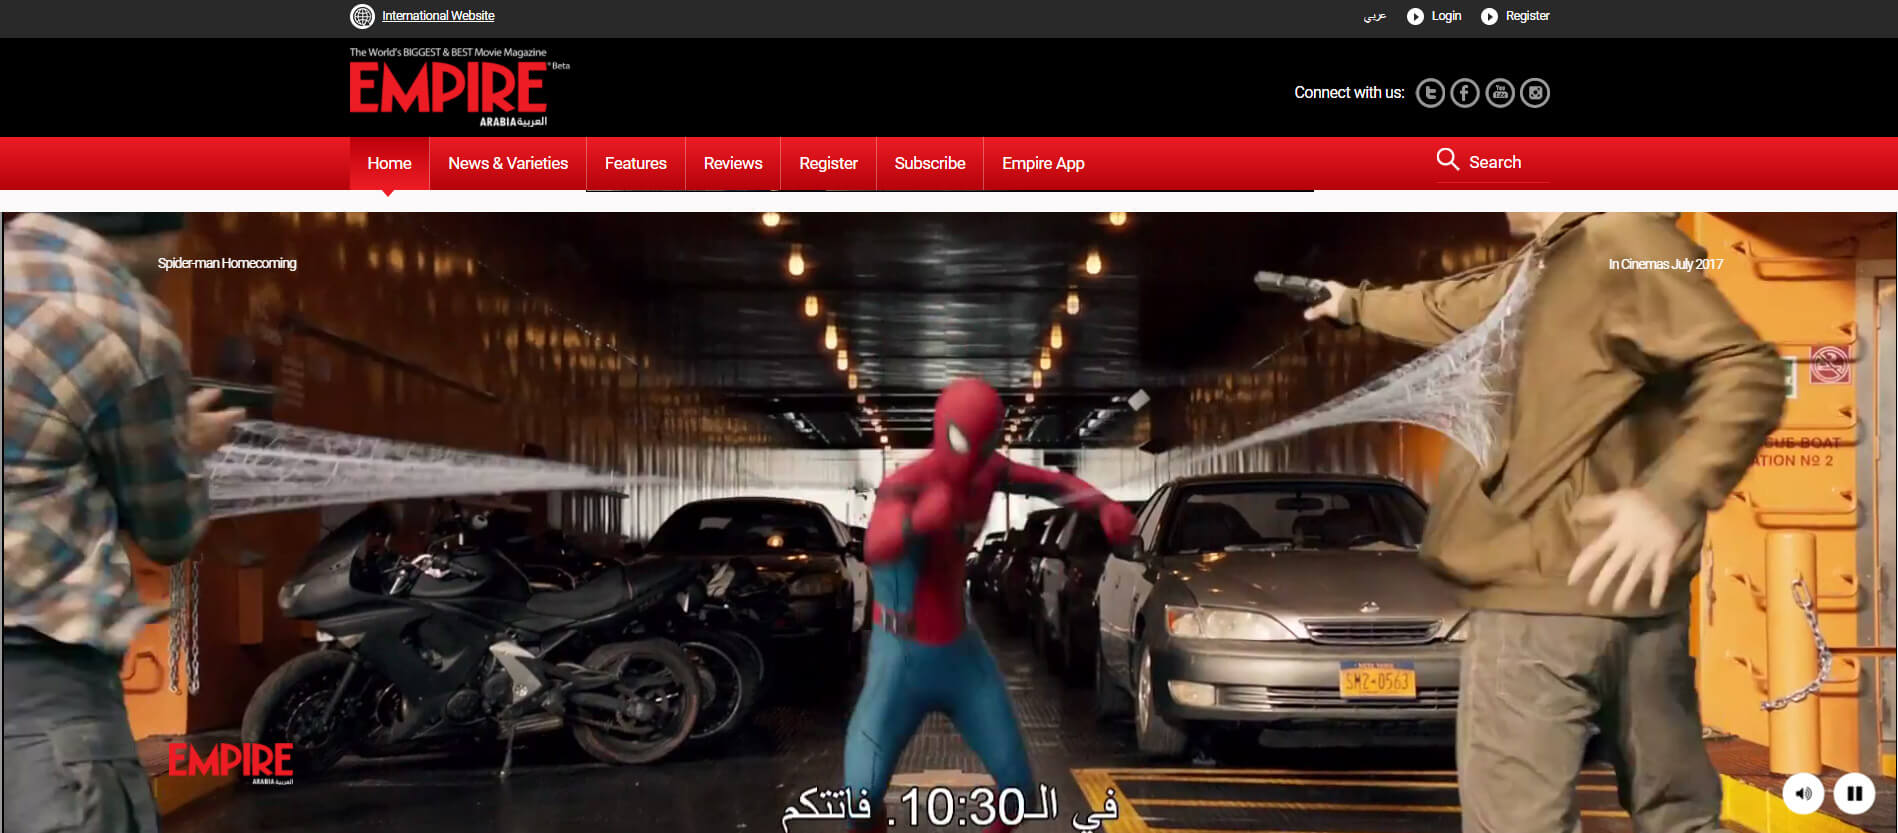
Task: Open the Facebook social icon
Action: [1465, 93]
